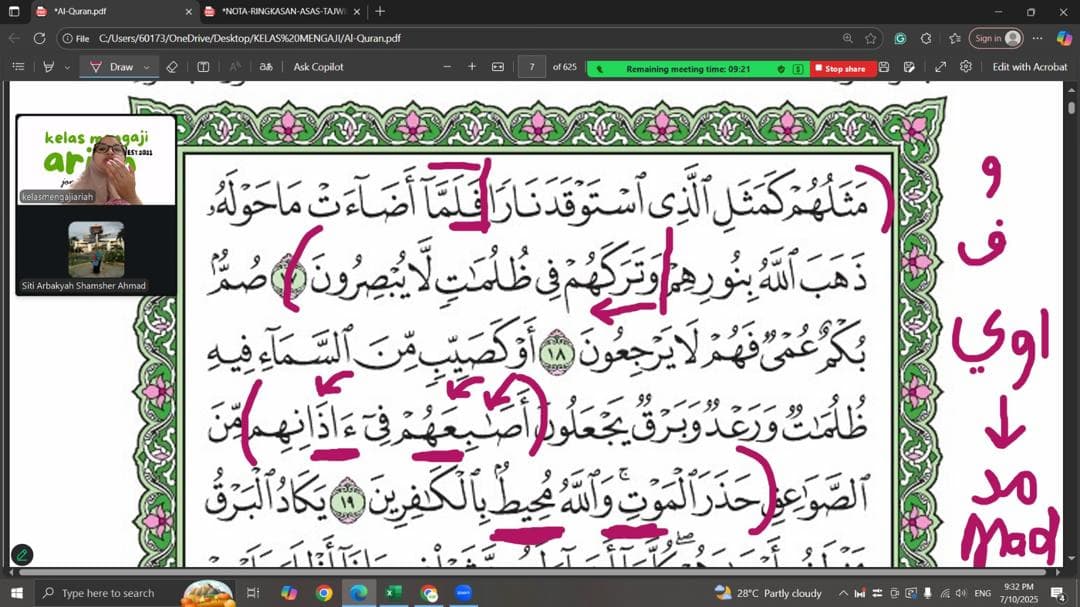Open the Copilot sidebar icon
The image size is (1080, 607).
[x=1064, y=39]
